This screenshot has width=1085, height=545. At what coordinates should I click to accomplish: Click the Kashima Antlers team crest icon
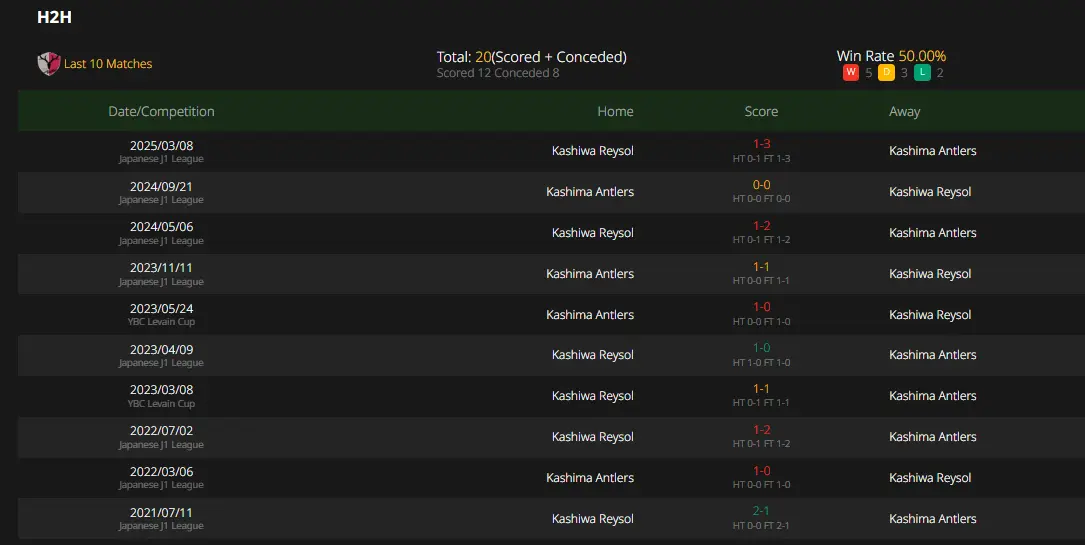48,64
